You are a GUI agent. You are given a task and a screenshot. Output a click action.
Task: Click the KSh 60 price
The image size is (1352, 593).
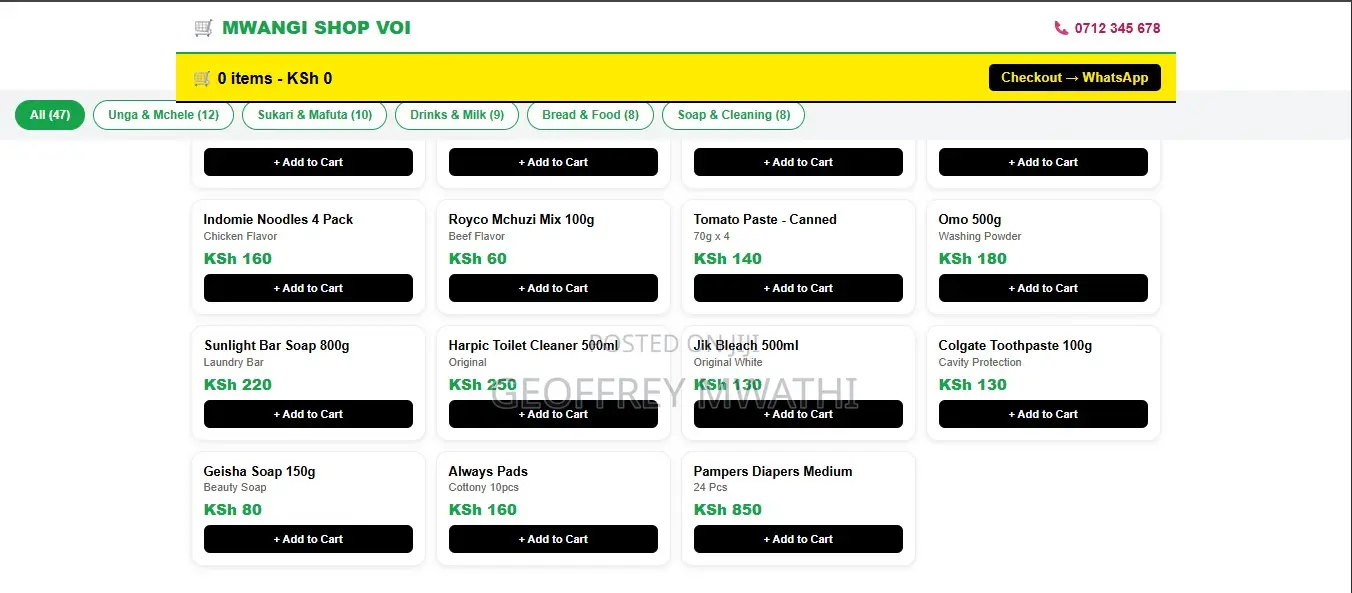[x=478, y=259]
